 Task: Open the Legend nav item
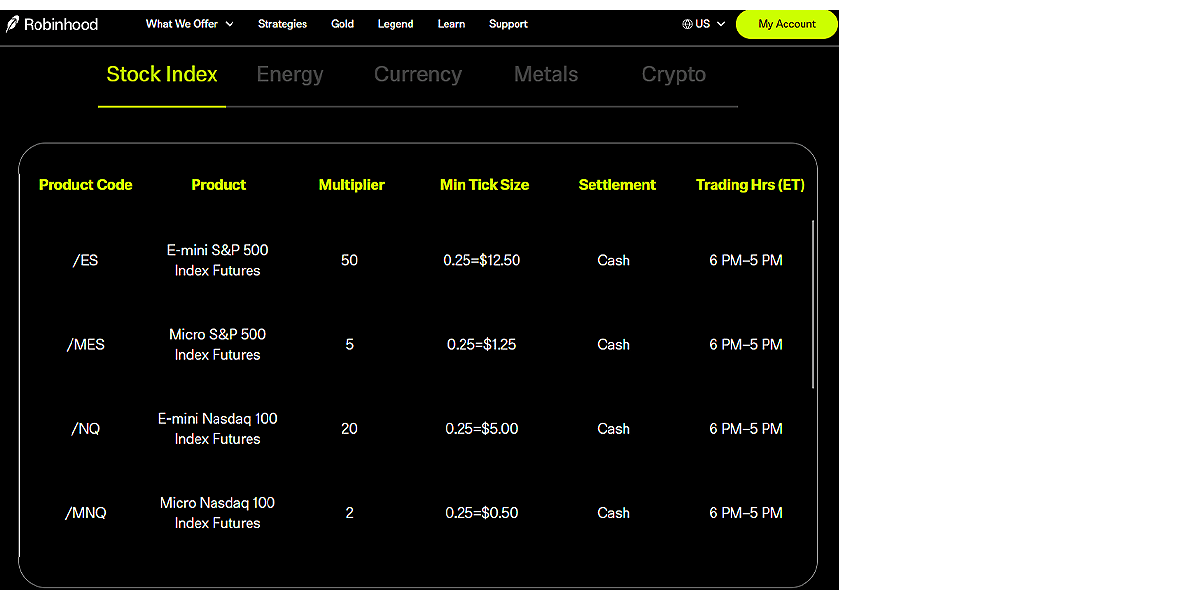[x=395, y=24]
